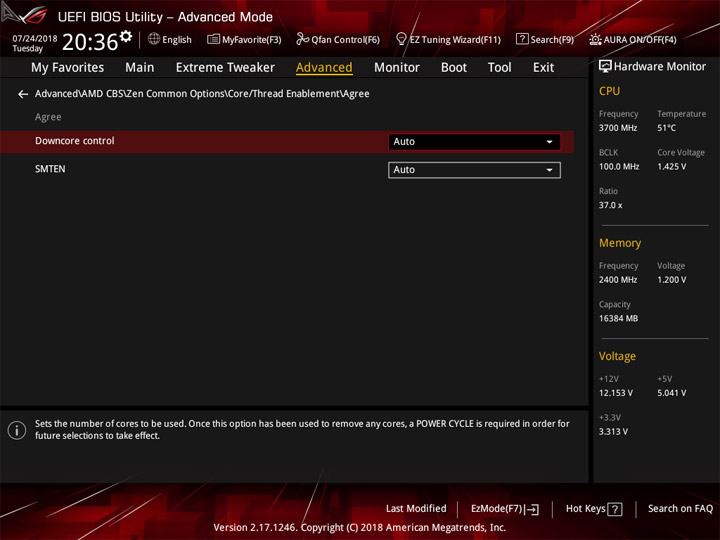Click the Memory voltage value 1.200 V
This screenshot has width=720, height=540.
click(x=672, y=280)
